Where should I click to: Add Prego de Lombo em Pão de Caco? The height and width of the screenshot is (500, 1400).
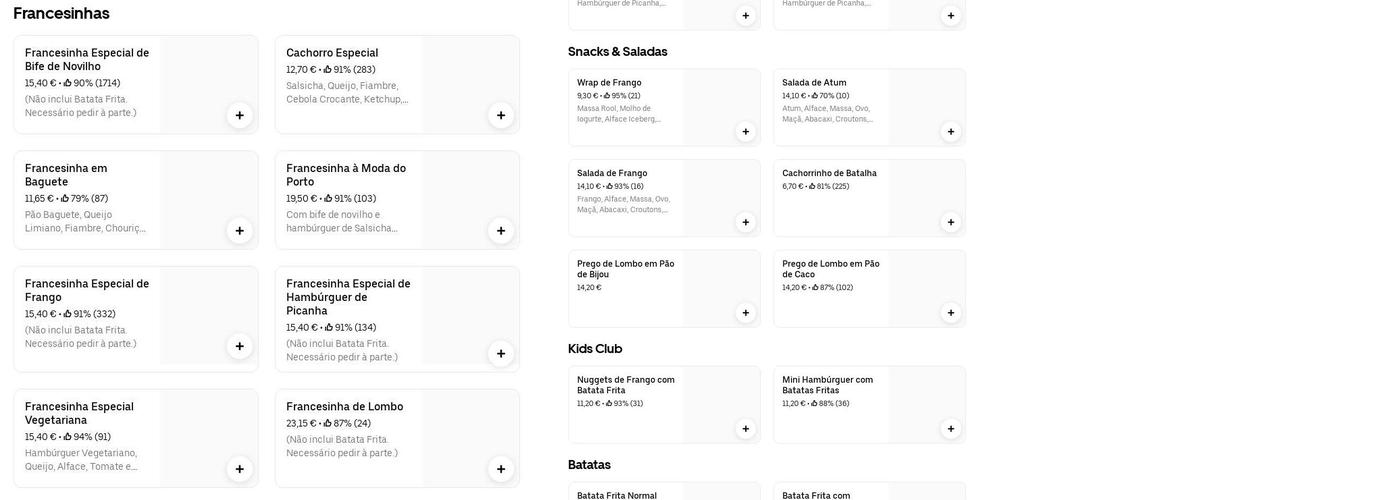950,313
